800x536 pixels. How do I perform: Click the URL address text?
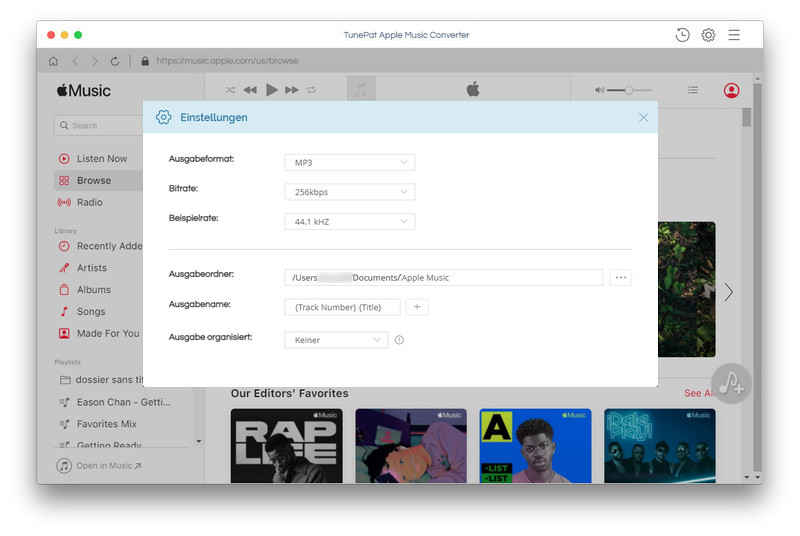pos(227,61)
